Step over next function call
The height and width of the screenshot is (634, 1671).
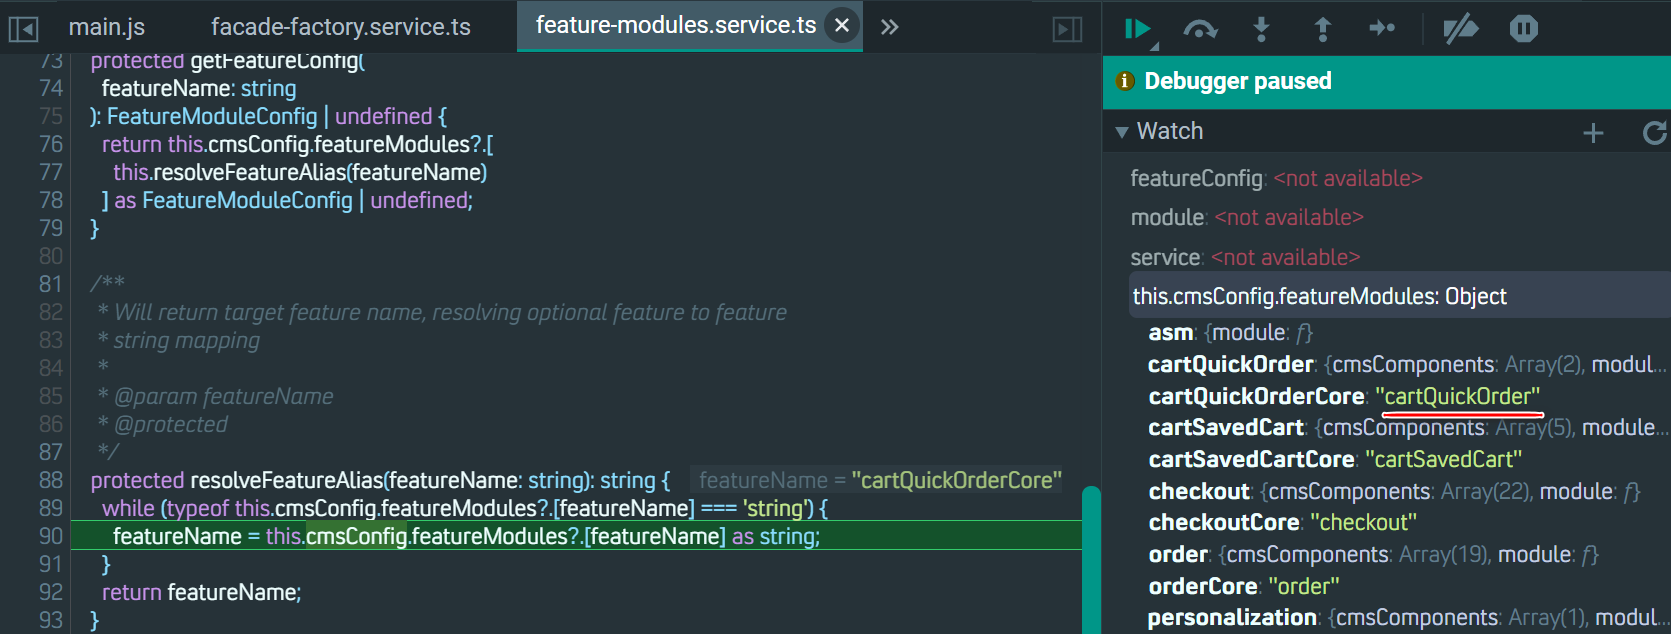1200,29
